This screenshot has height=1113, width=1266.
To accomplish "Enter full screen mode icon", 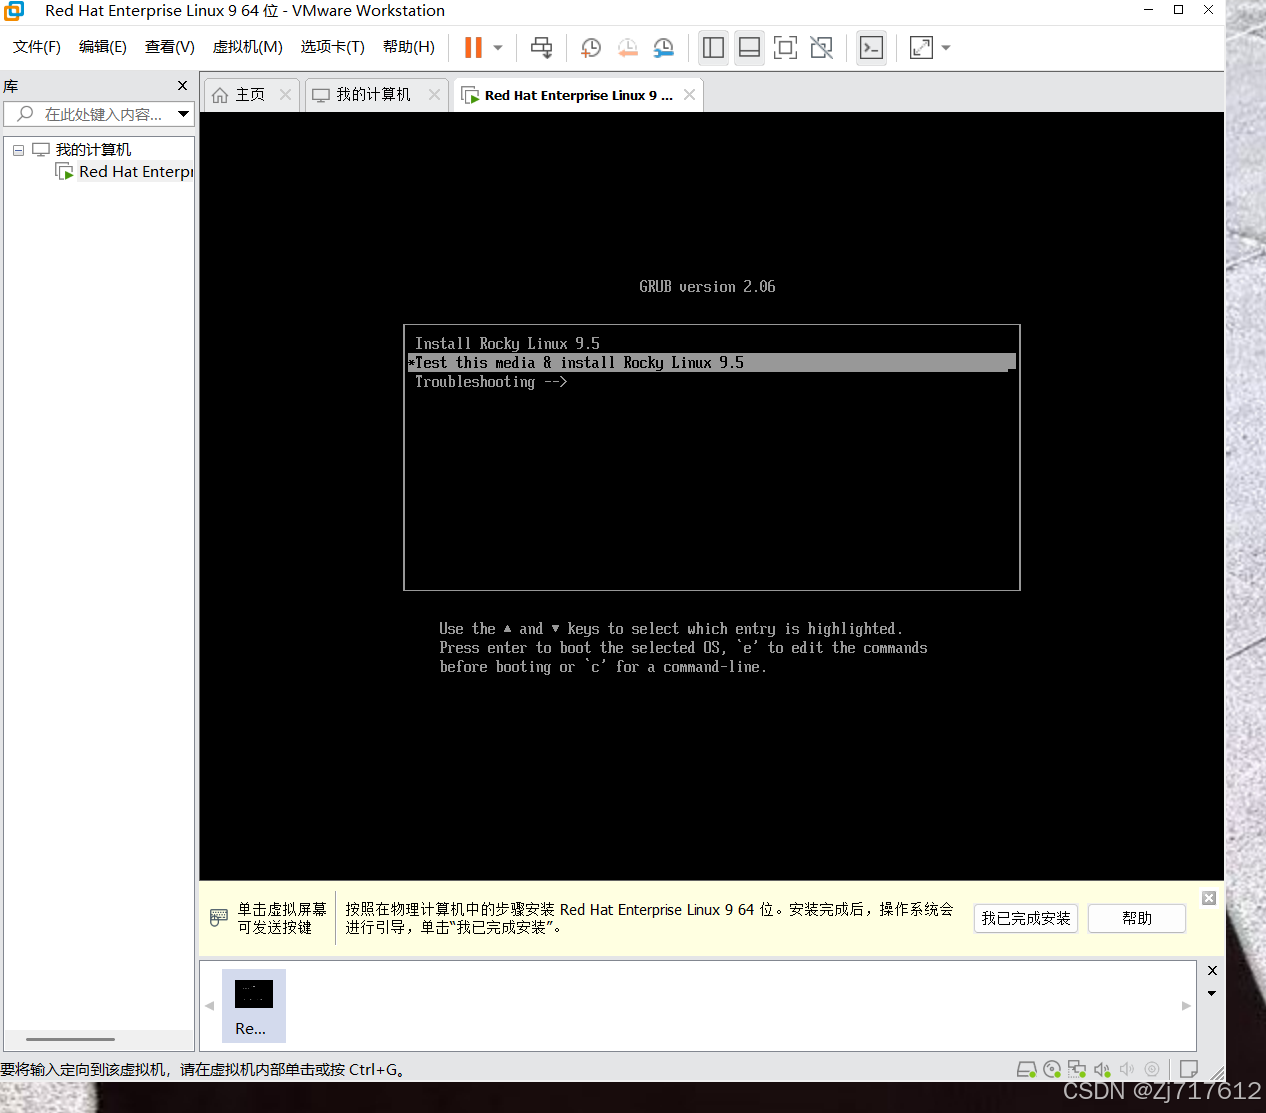I will (x=785, y=47).
